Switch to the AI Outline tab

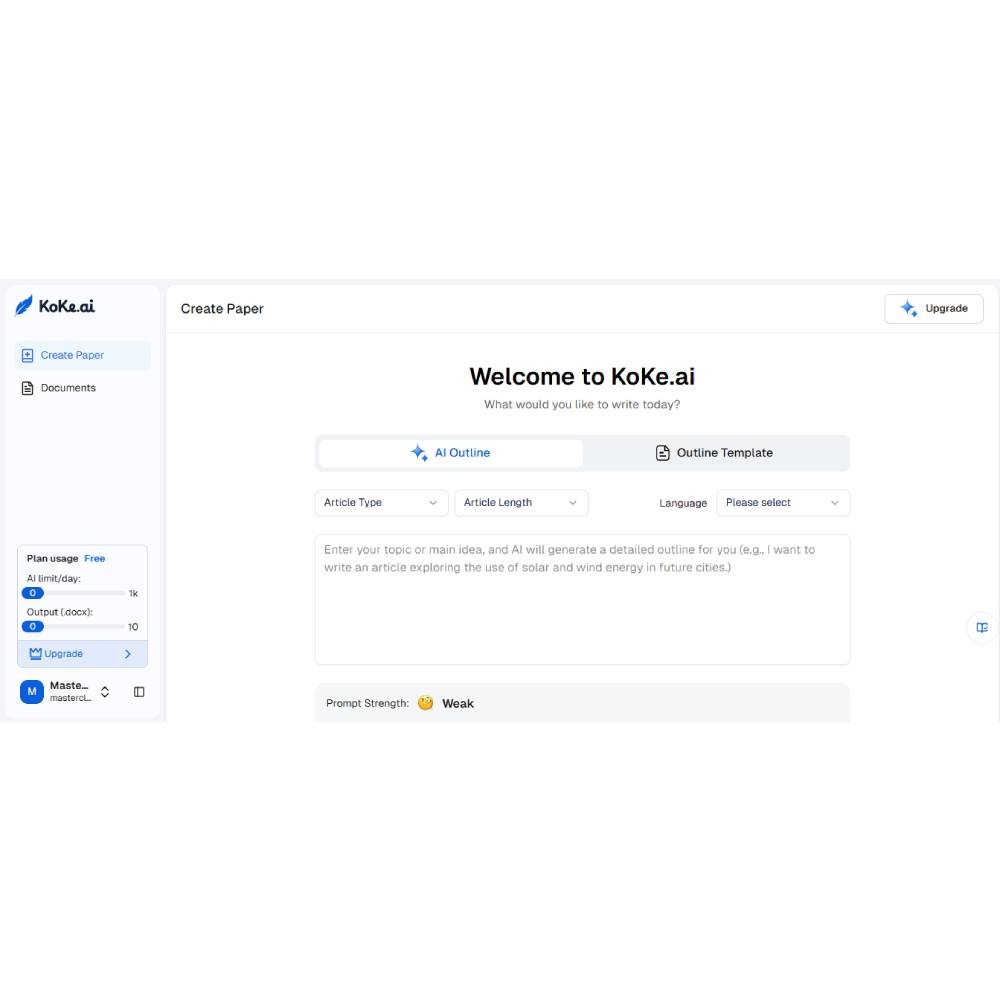pyautogui.click(x=451, y=453)
